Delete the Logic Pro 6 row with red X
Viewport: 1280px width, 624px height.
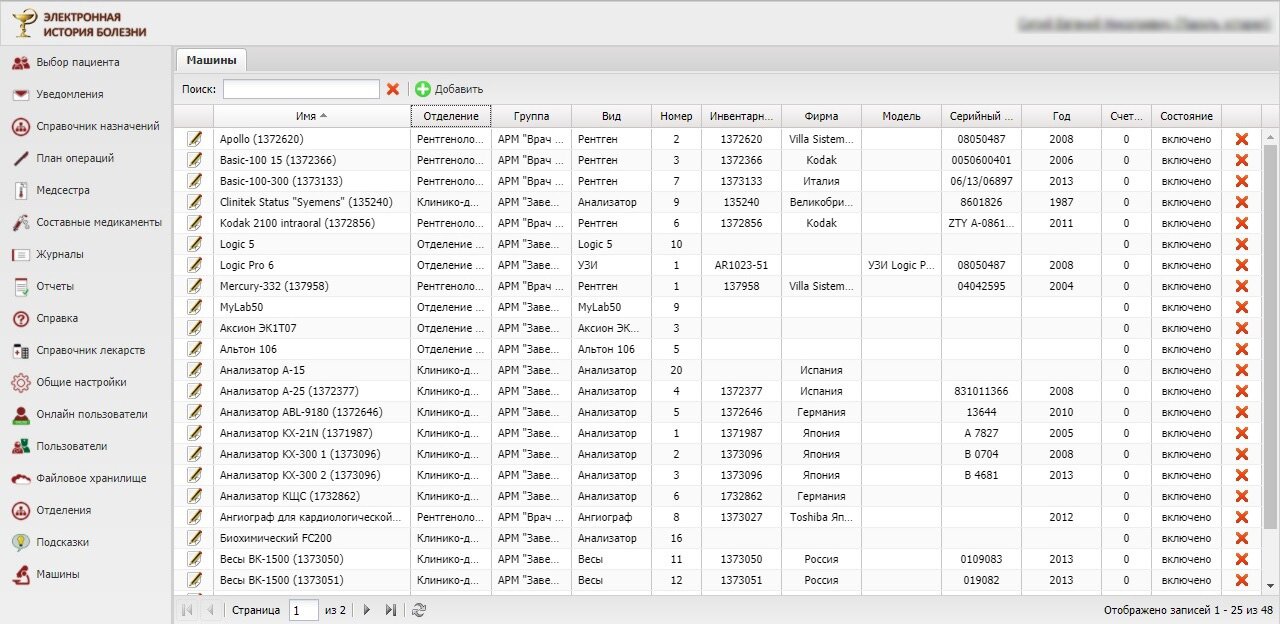click(x=1241, y=265)
